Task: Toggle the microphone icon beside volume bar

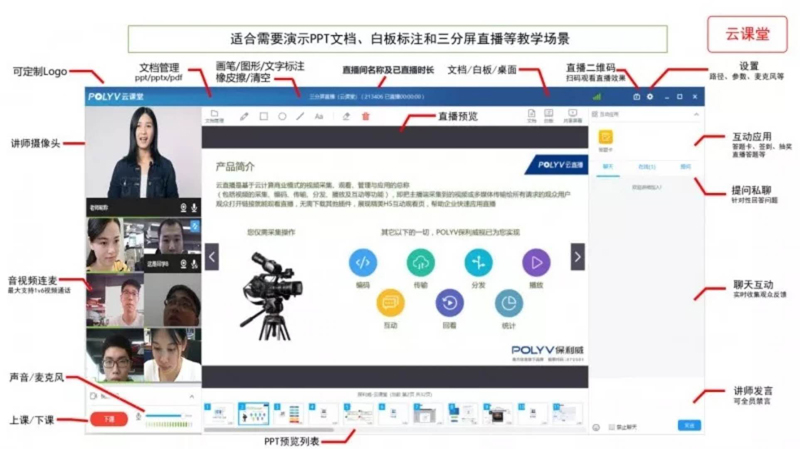Action: coord(138,417)
